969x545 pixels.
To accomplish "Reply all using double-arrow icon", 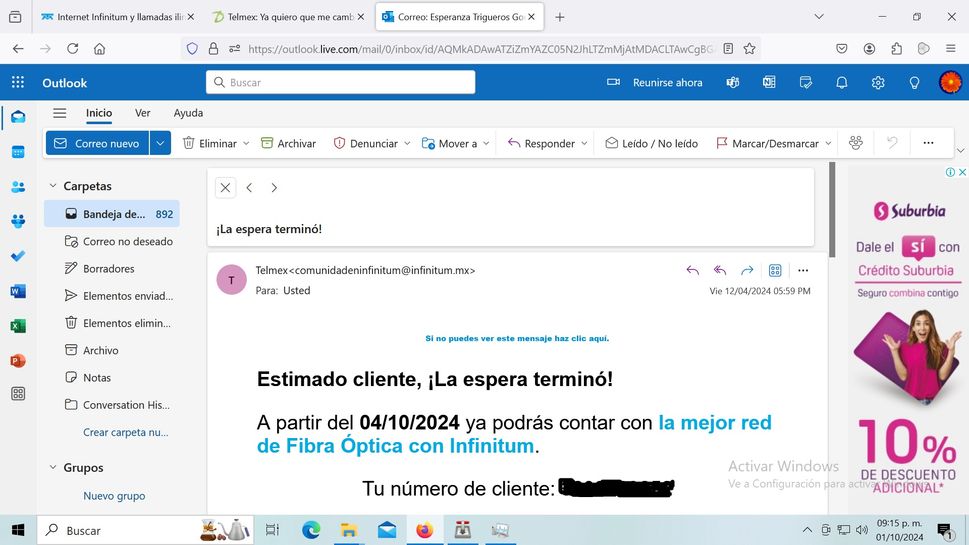I will pos(720,270).
